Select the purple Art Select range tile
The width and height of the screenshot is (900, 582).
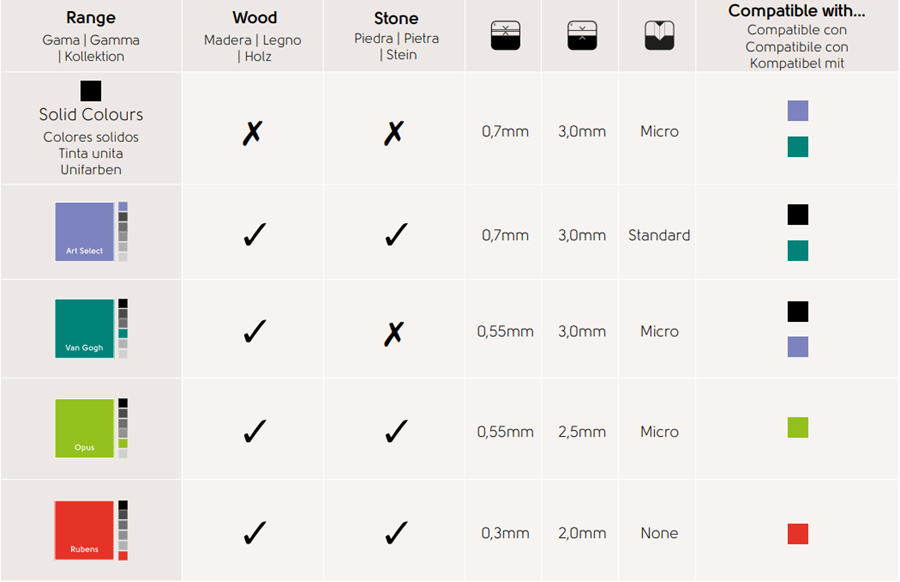coord(85,232)
